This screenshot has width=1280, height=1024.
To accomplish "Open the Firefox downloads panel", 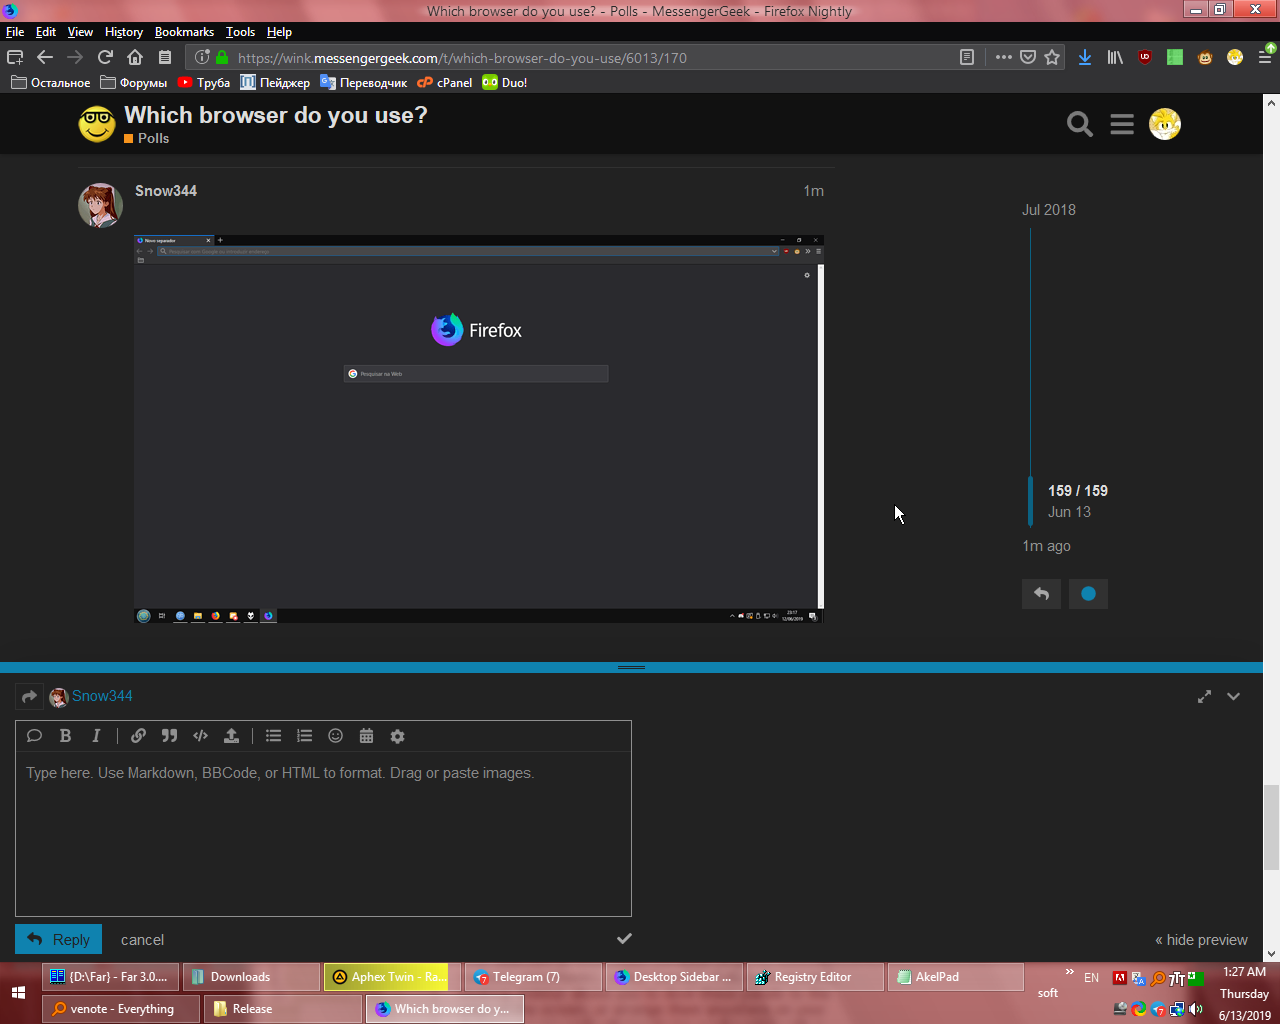I will click(1085, 58).
